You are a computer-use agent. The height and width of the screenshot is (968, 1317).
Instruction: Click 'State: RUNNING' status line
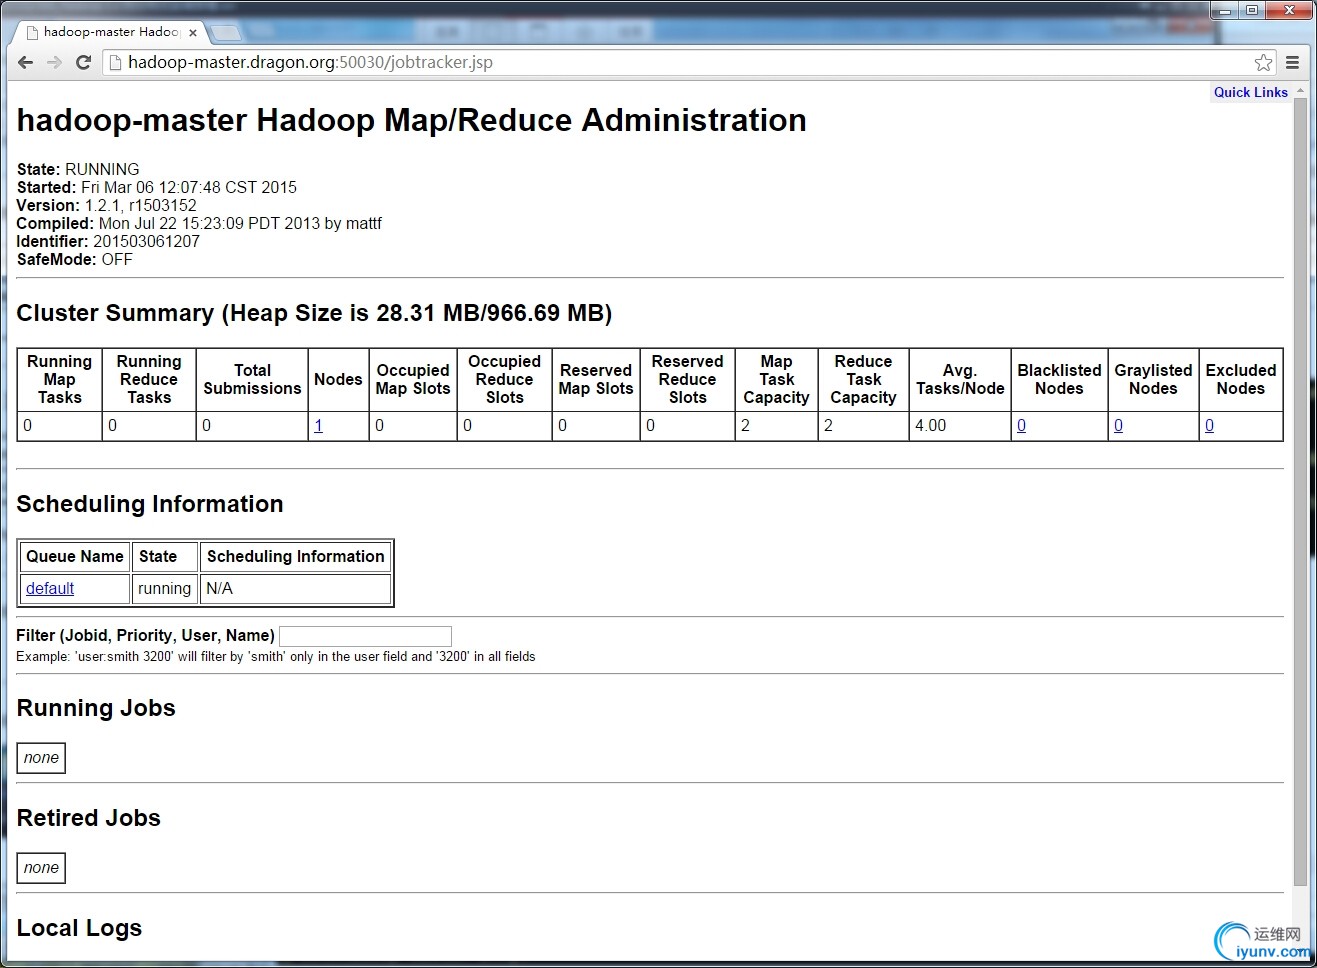pyautogui.click(x=78, y=169)
